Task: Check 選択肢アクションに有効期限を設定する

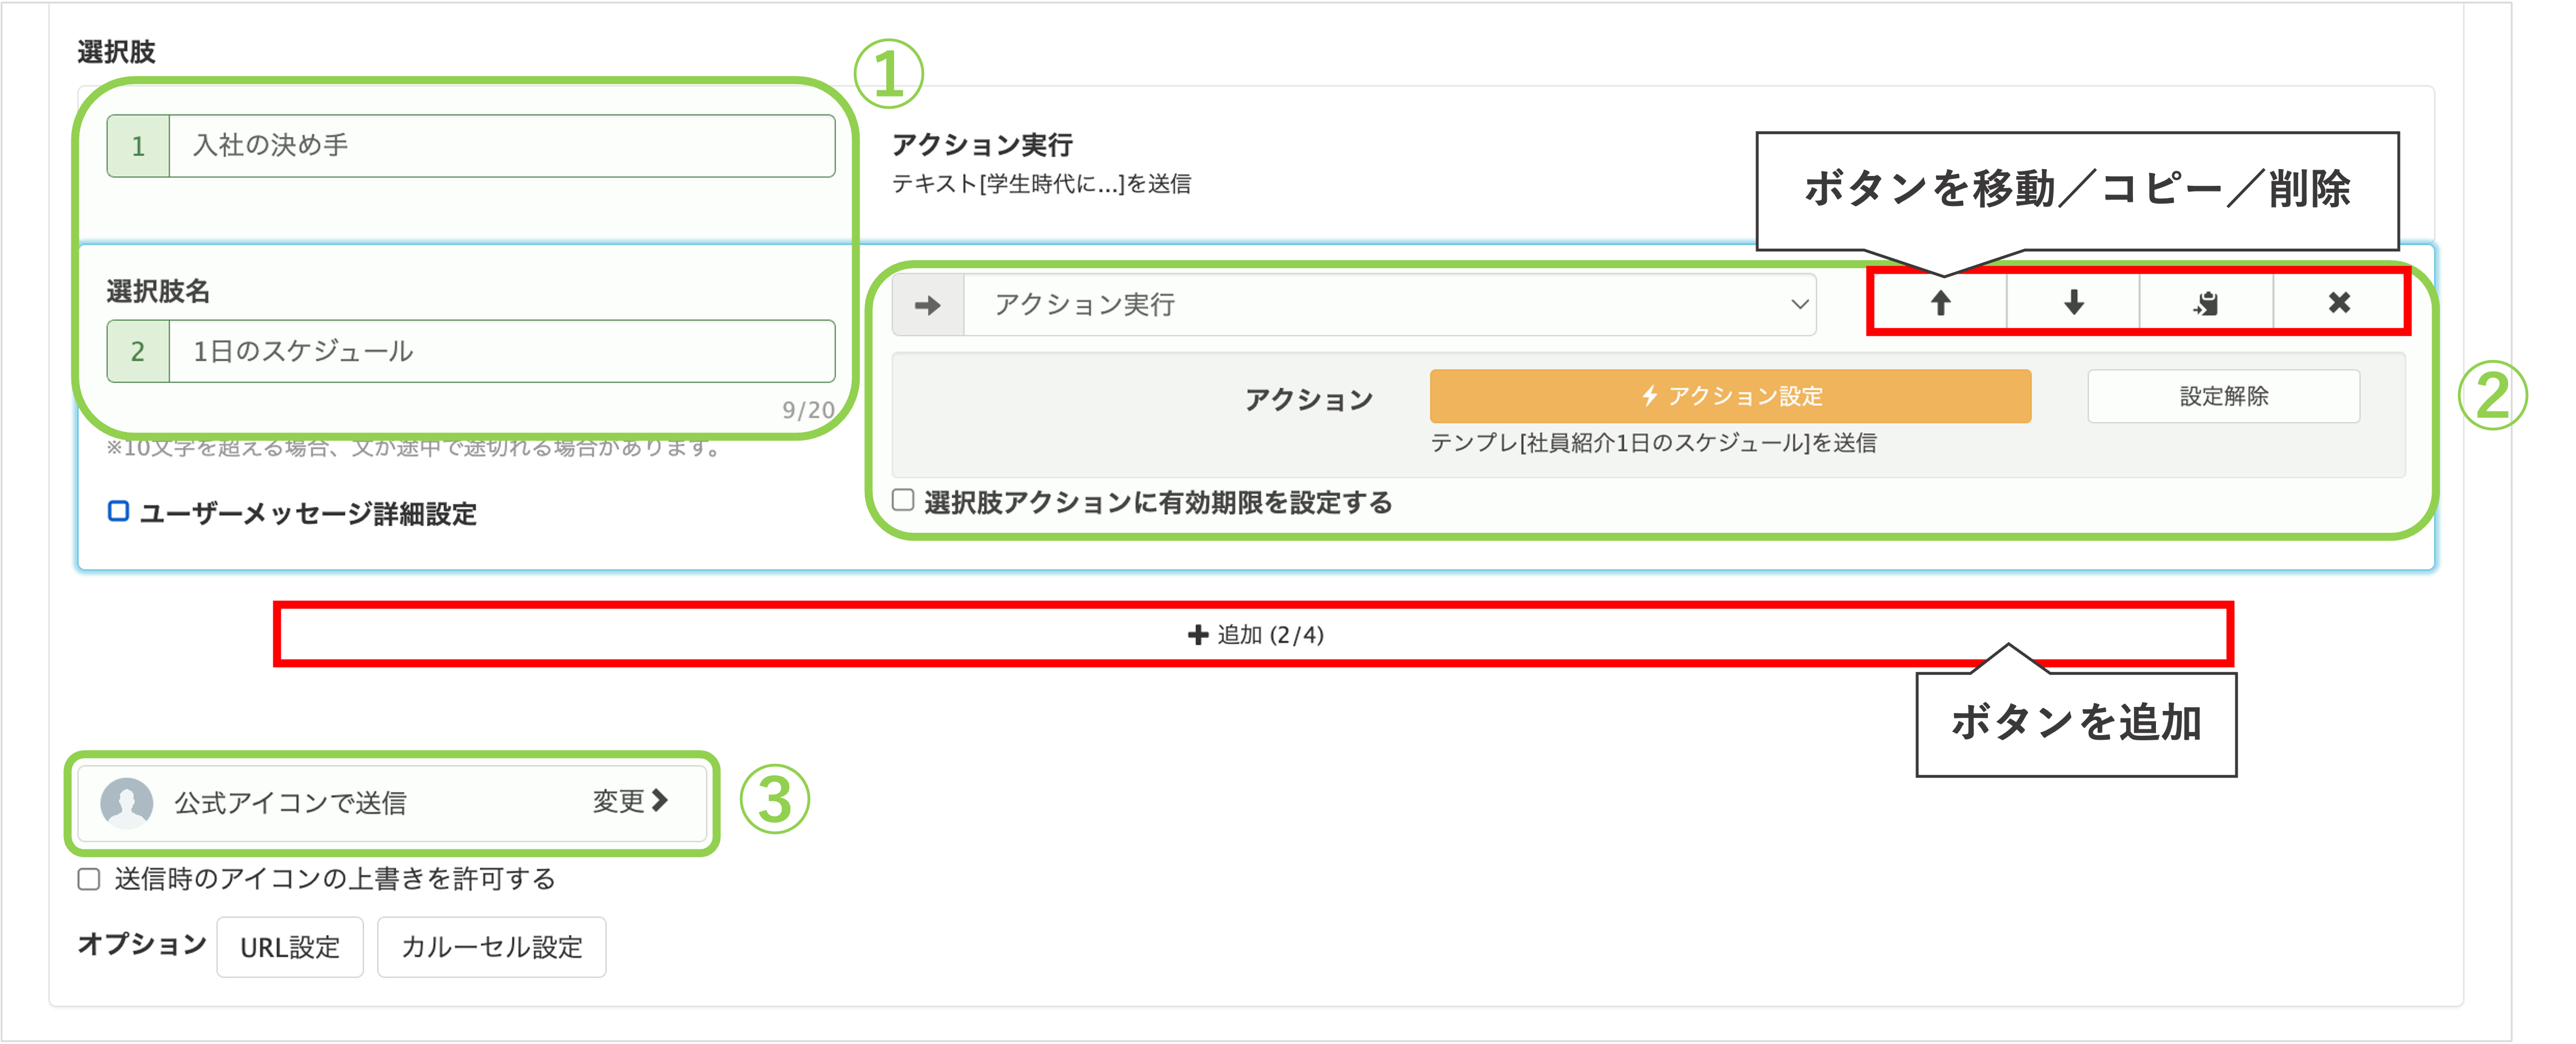Action: (903, 500)
